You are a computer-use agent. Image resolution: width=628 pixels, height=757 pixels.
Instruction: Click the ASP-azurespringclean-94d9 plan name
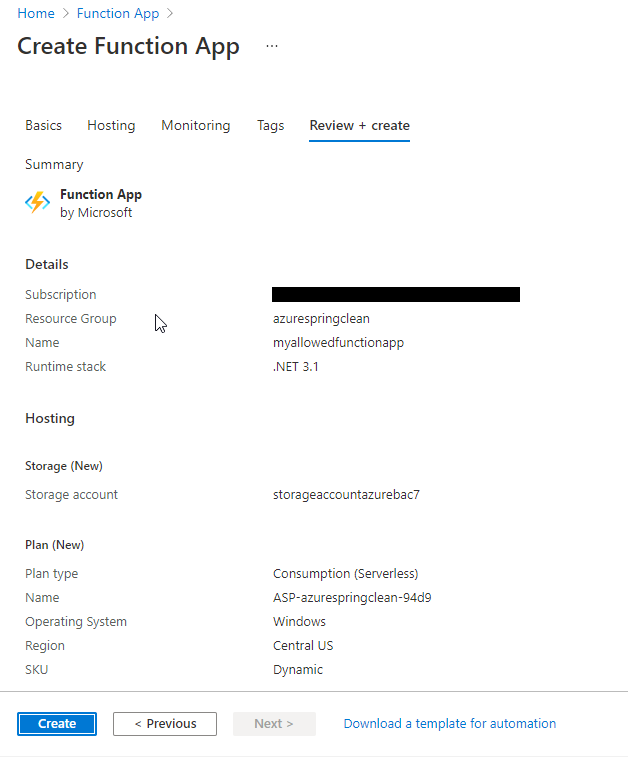point(352,598)
